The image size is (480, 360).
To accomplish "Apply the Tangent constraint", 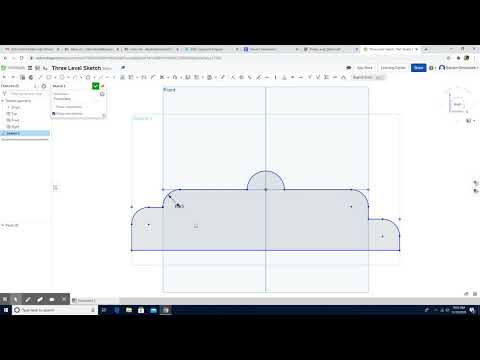I will click(258, 77).
